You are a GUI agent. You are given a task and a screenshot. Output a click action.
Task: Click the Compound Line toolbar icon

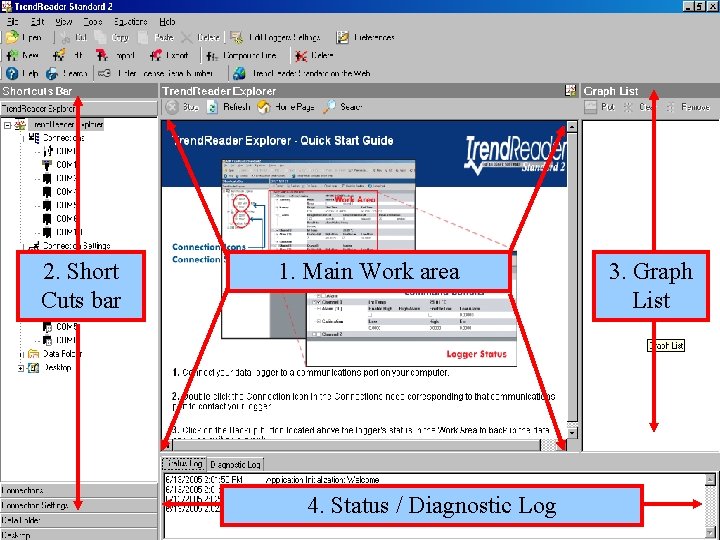(212, 56)
